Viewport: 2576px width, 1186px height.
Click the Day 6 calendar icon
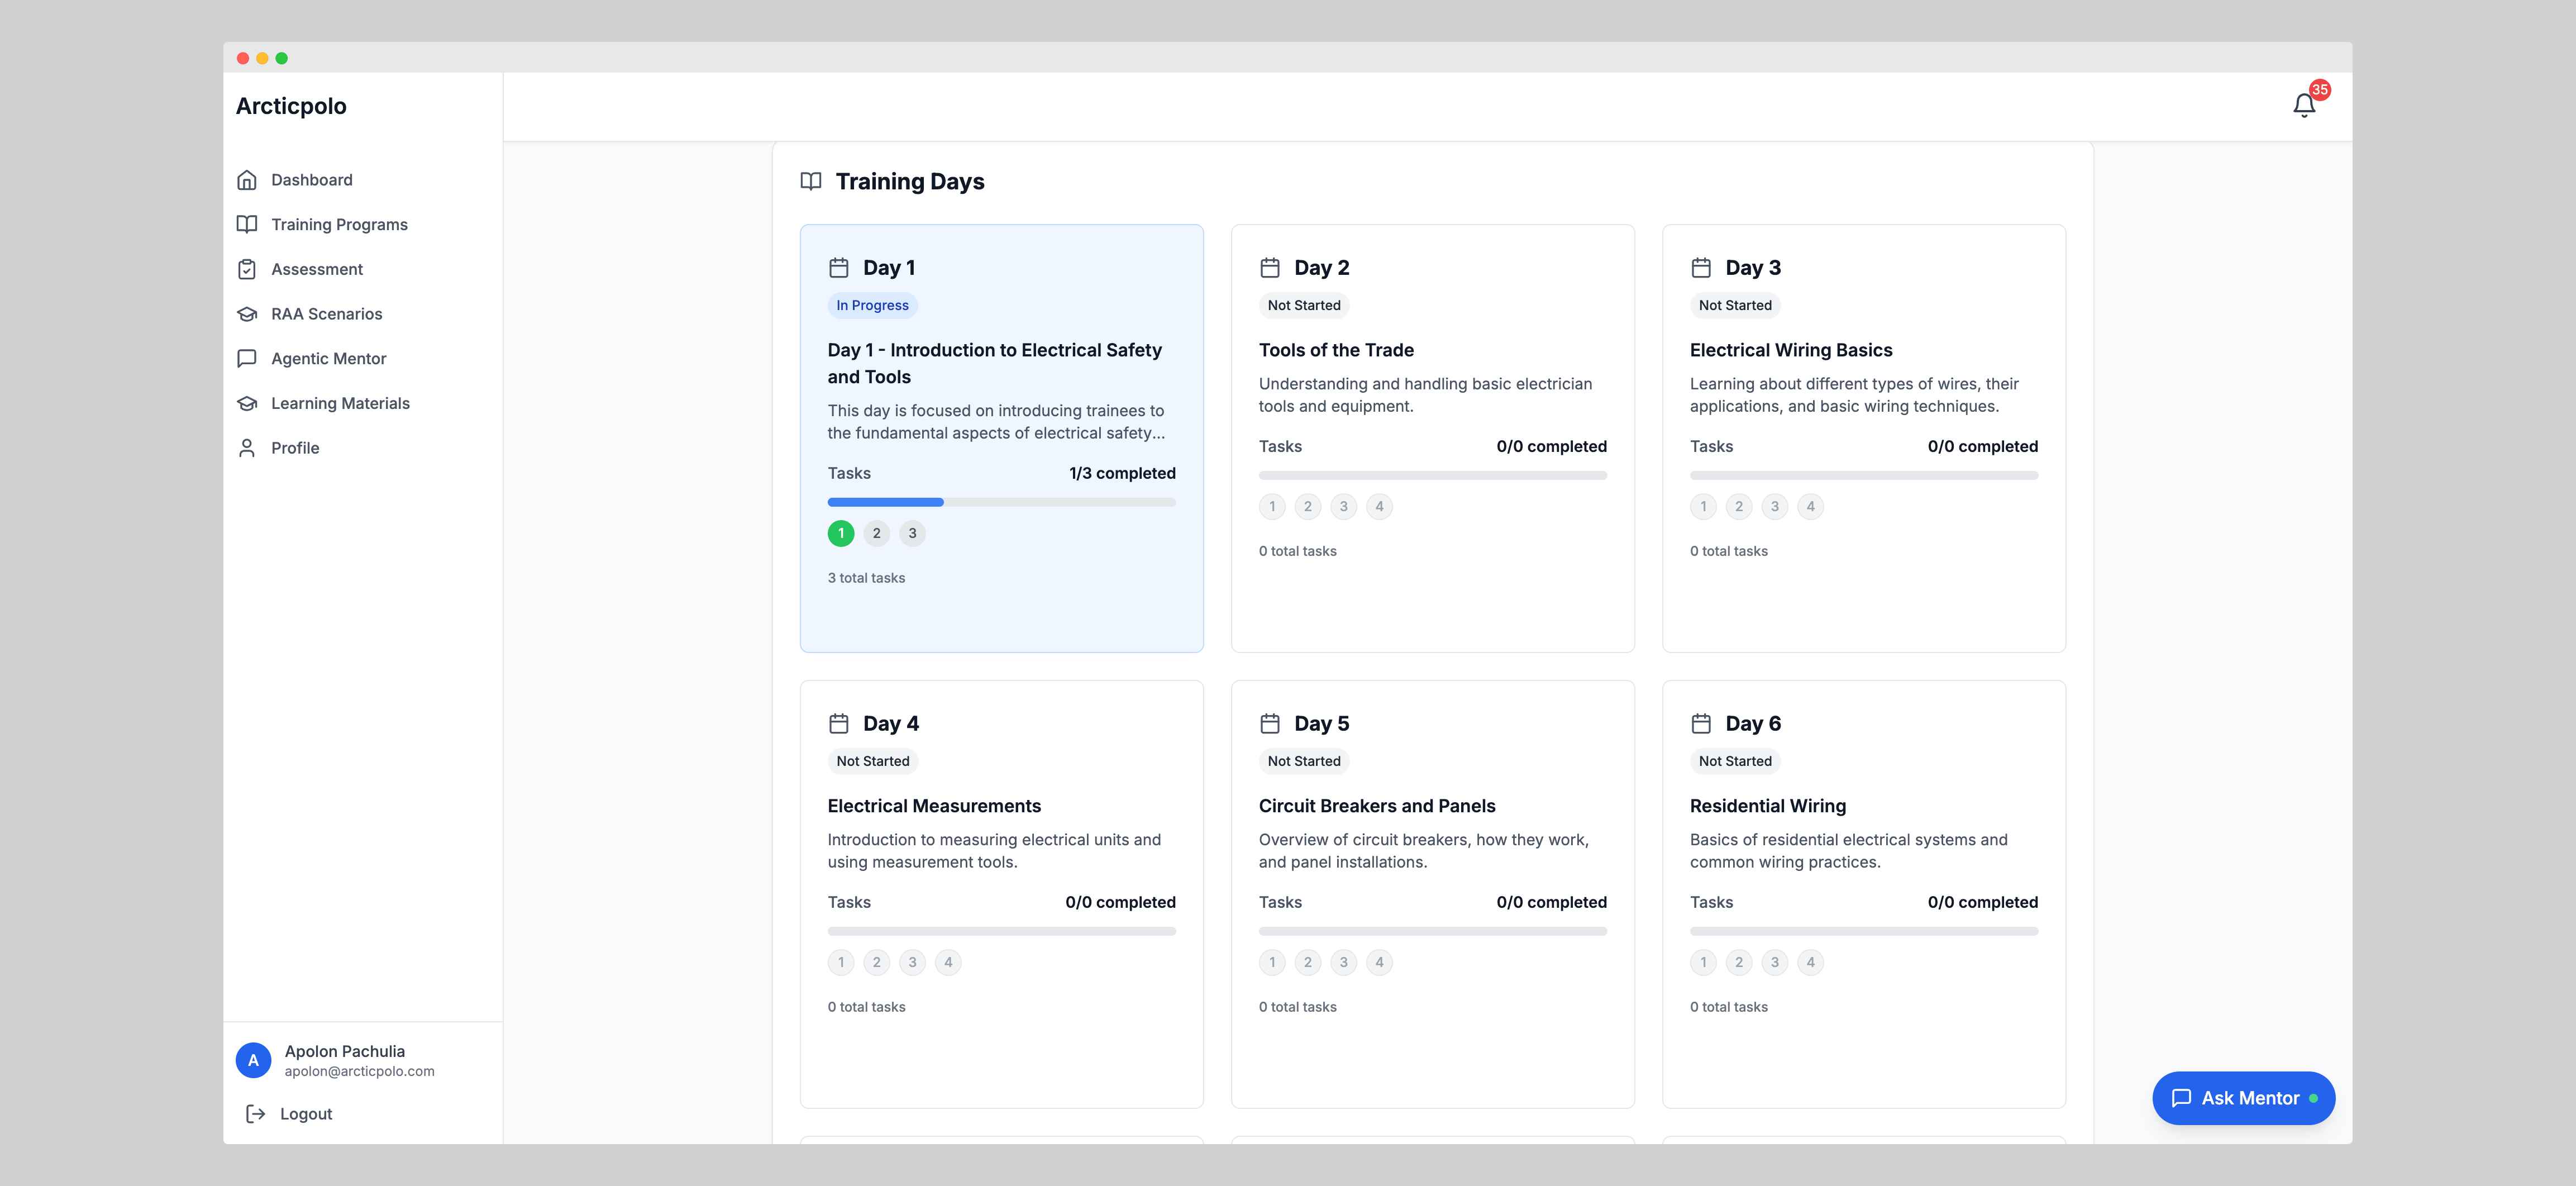1701,724
